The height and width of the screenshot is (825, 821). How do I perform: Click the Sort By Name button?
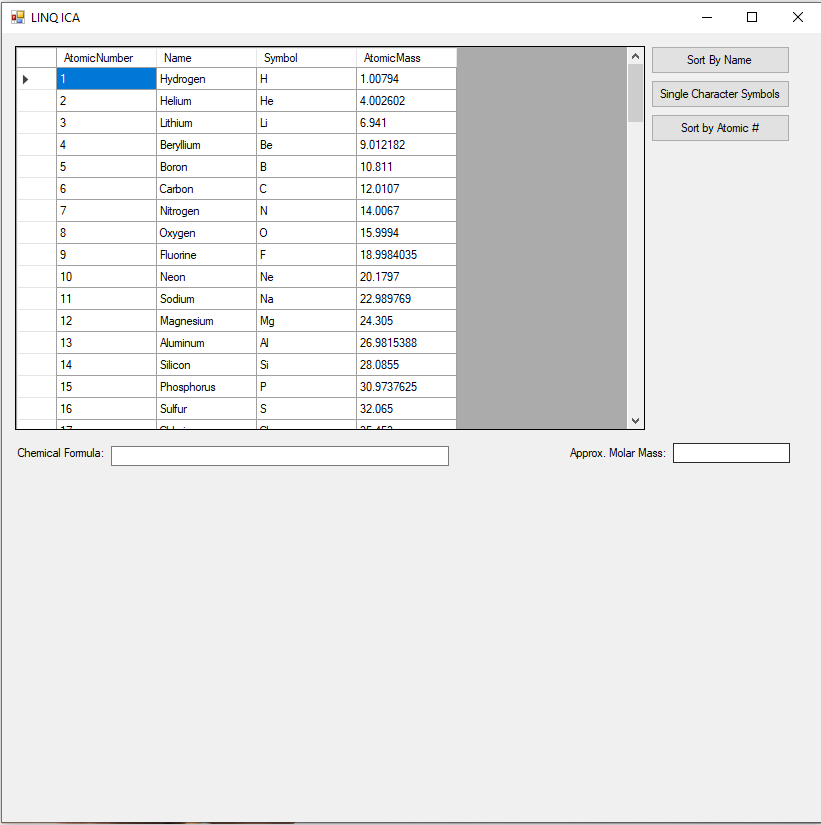[719, 60]
